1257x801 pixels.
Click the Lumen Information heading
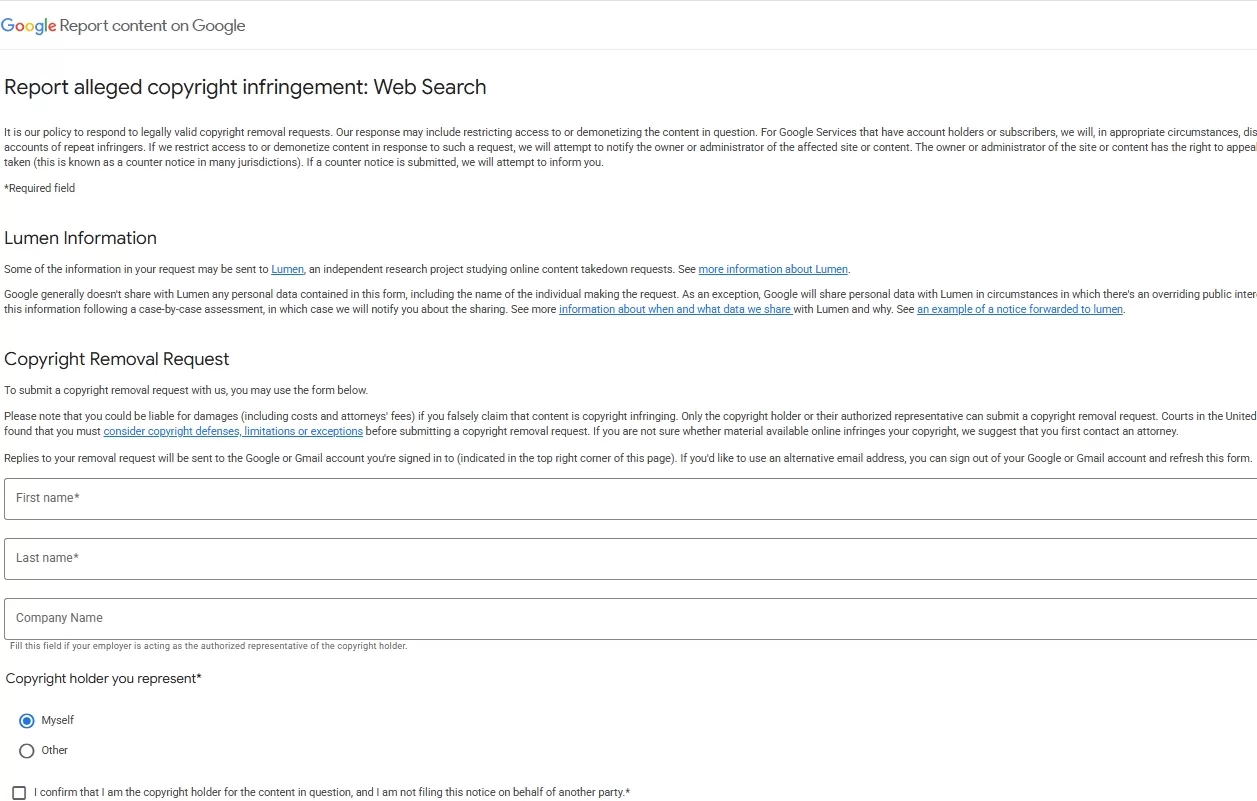click(x=80, y=238)
